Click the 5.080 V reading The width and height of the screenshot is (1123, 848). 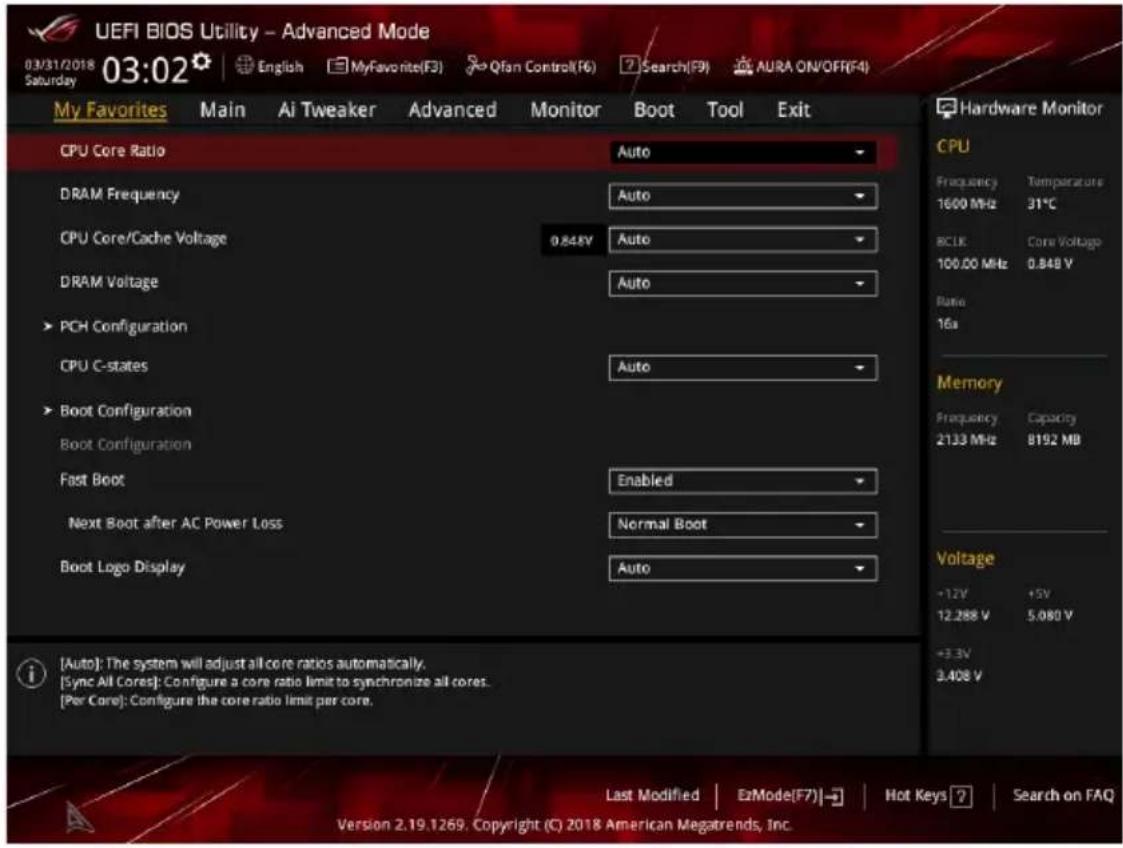(1051, 616)
